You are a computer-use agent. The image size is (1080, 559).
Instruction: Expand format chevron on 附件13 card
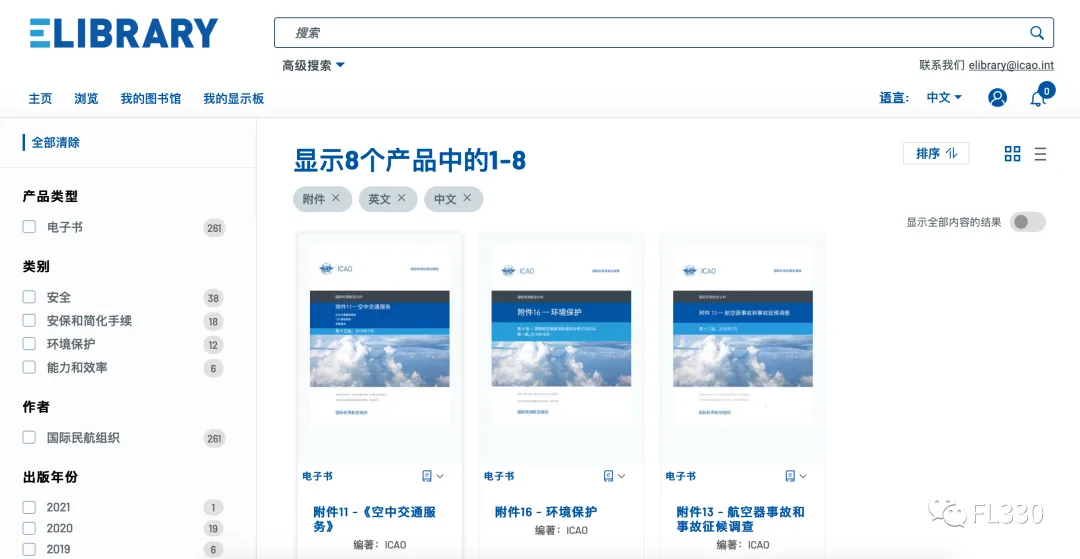[803, 476]
